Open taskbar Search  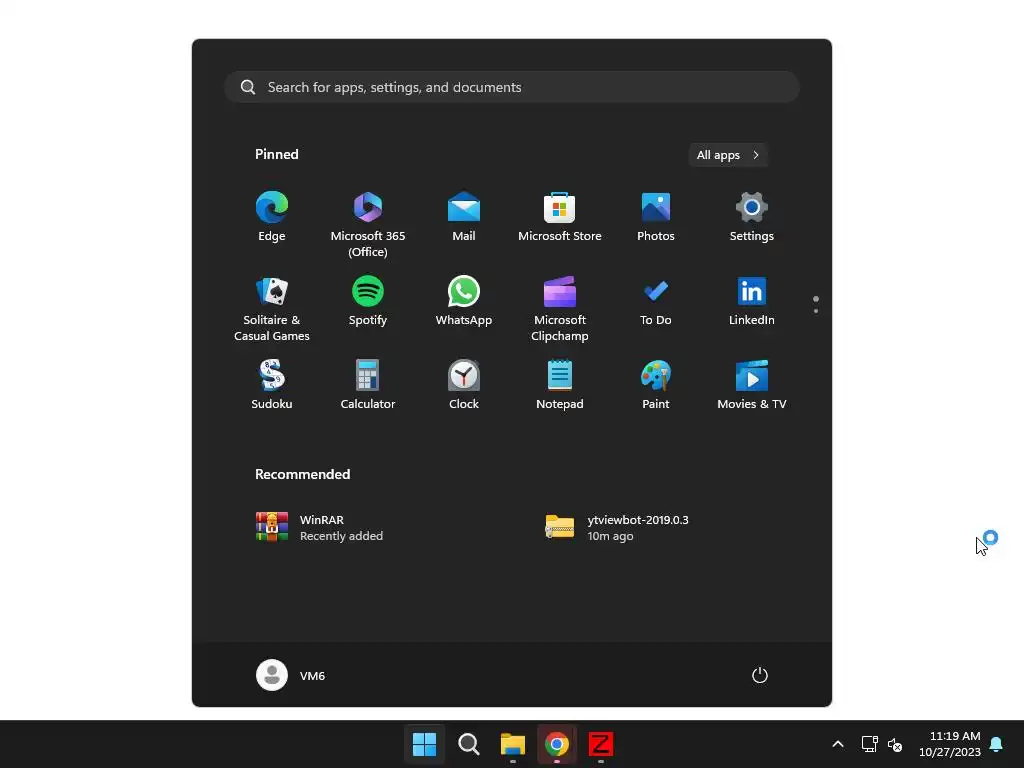(468, 744)
